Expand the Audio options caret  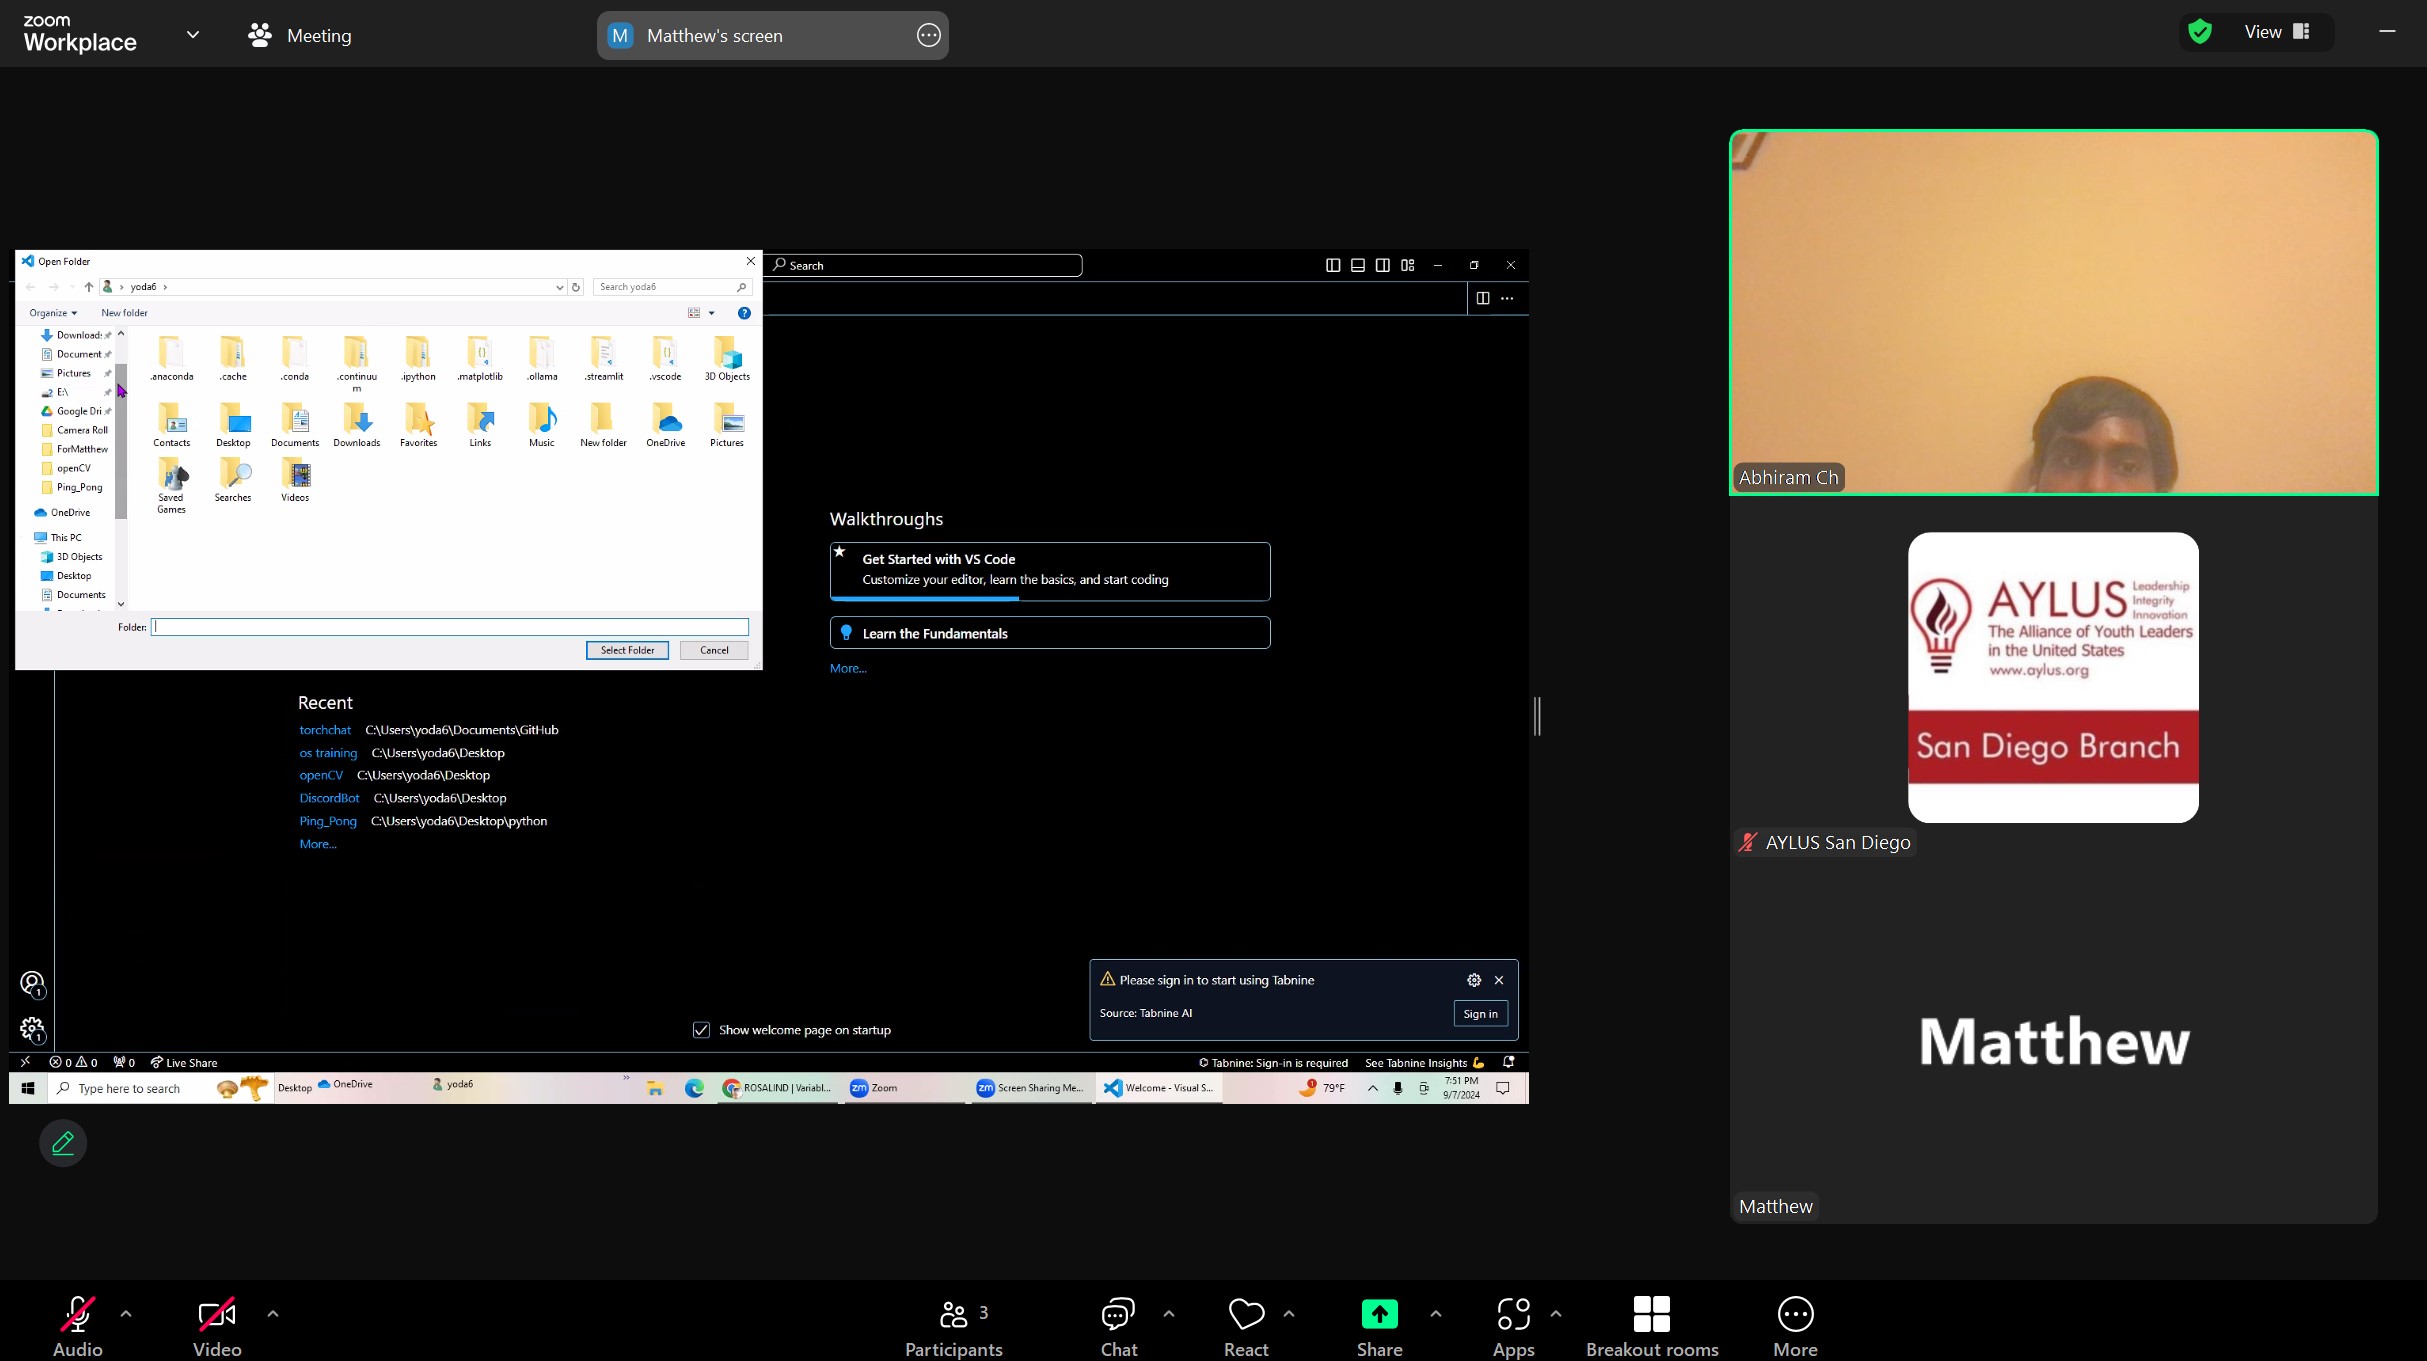pos(126,1314)
